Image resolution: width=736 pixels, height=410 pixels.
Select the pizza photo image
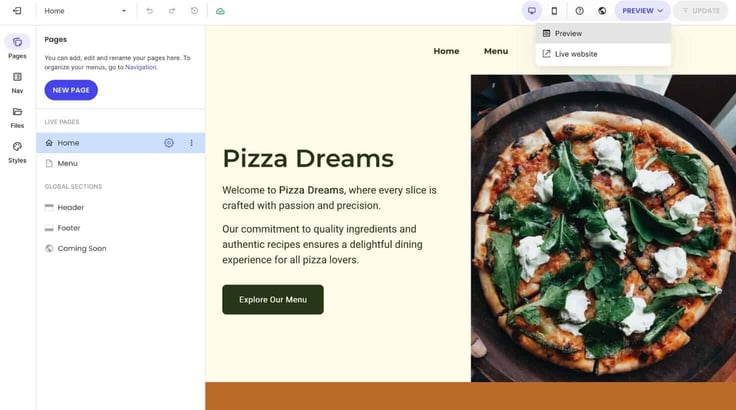tap(603, 228)
